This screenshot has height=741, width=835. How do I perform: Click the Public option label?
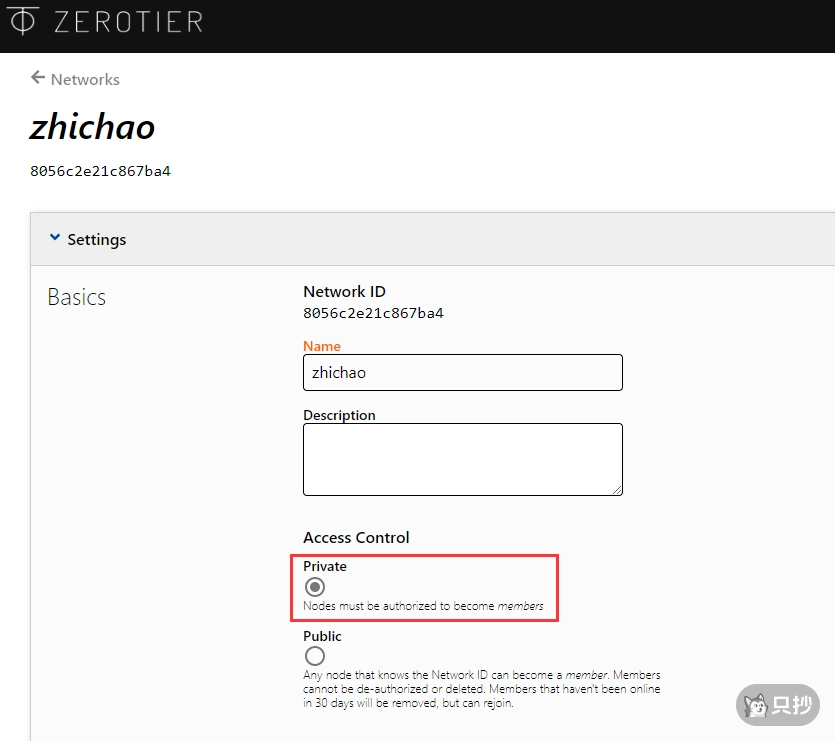pos(322,636)
